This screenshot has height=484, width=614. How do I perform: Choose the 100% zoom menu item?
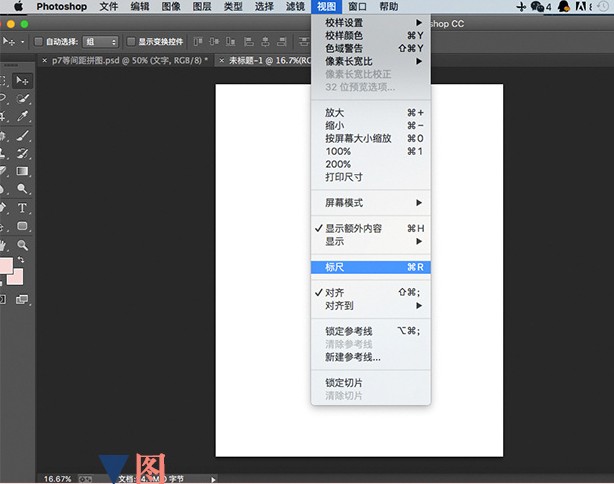(370, 152)
